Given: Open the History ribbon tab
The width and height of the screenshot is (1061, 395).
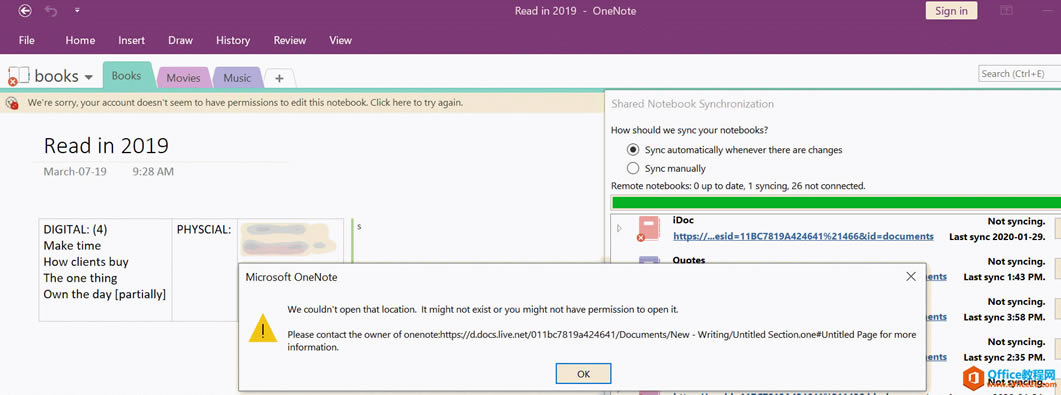Looking at the screenshot, I should click(233, 41).
